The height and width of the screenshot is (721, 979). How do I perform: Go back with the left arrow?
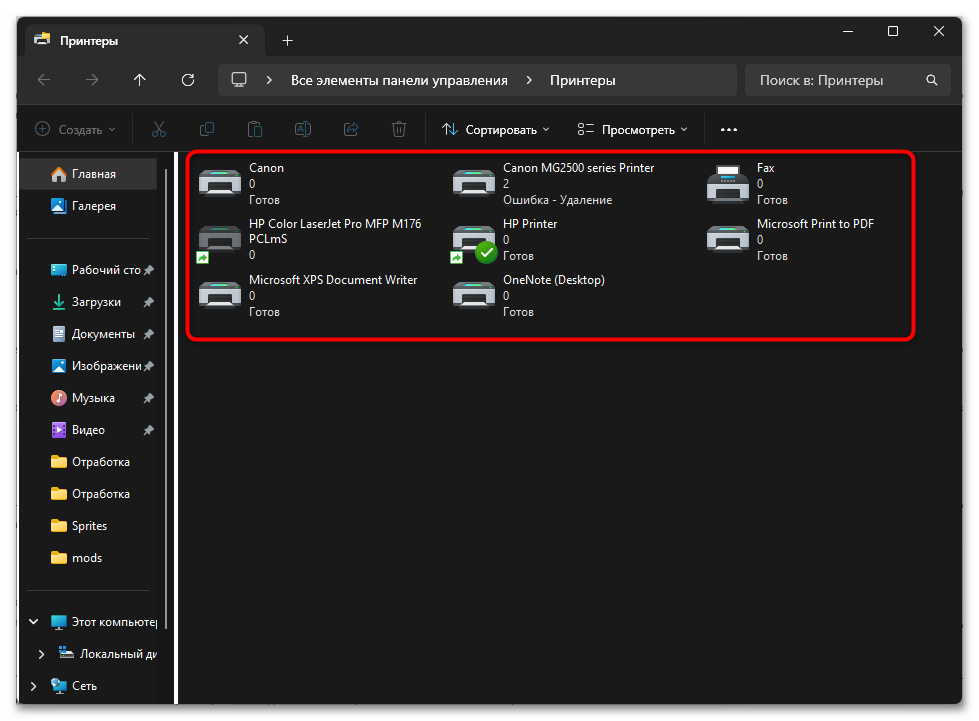[44, 80]
